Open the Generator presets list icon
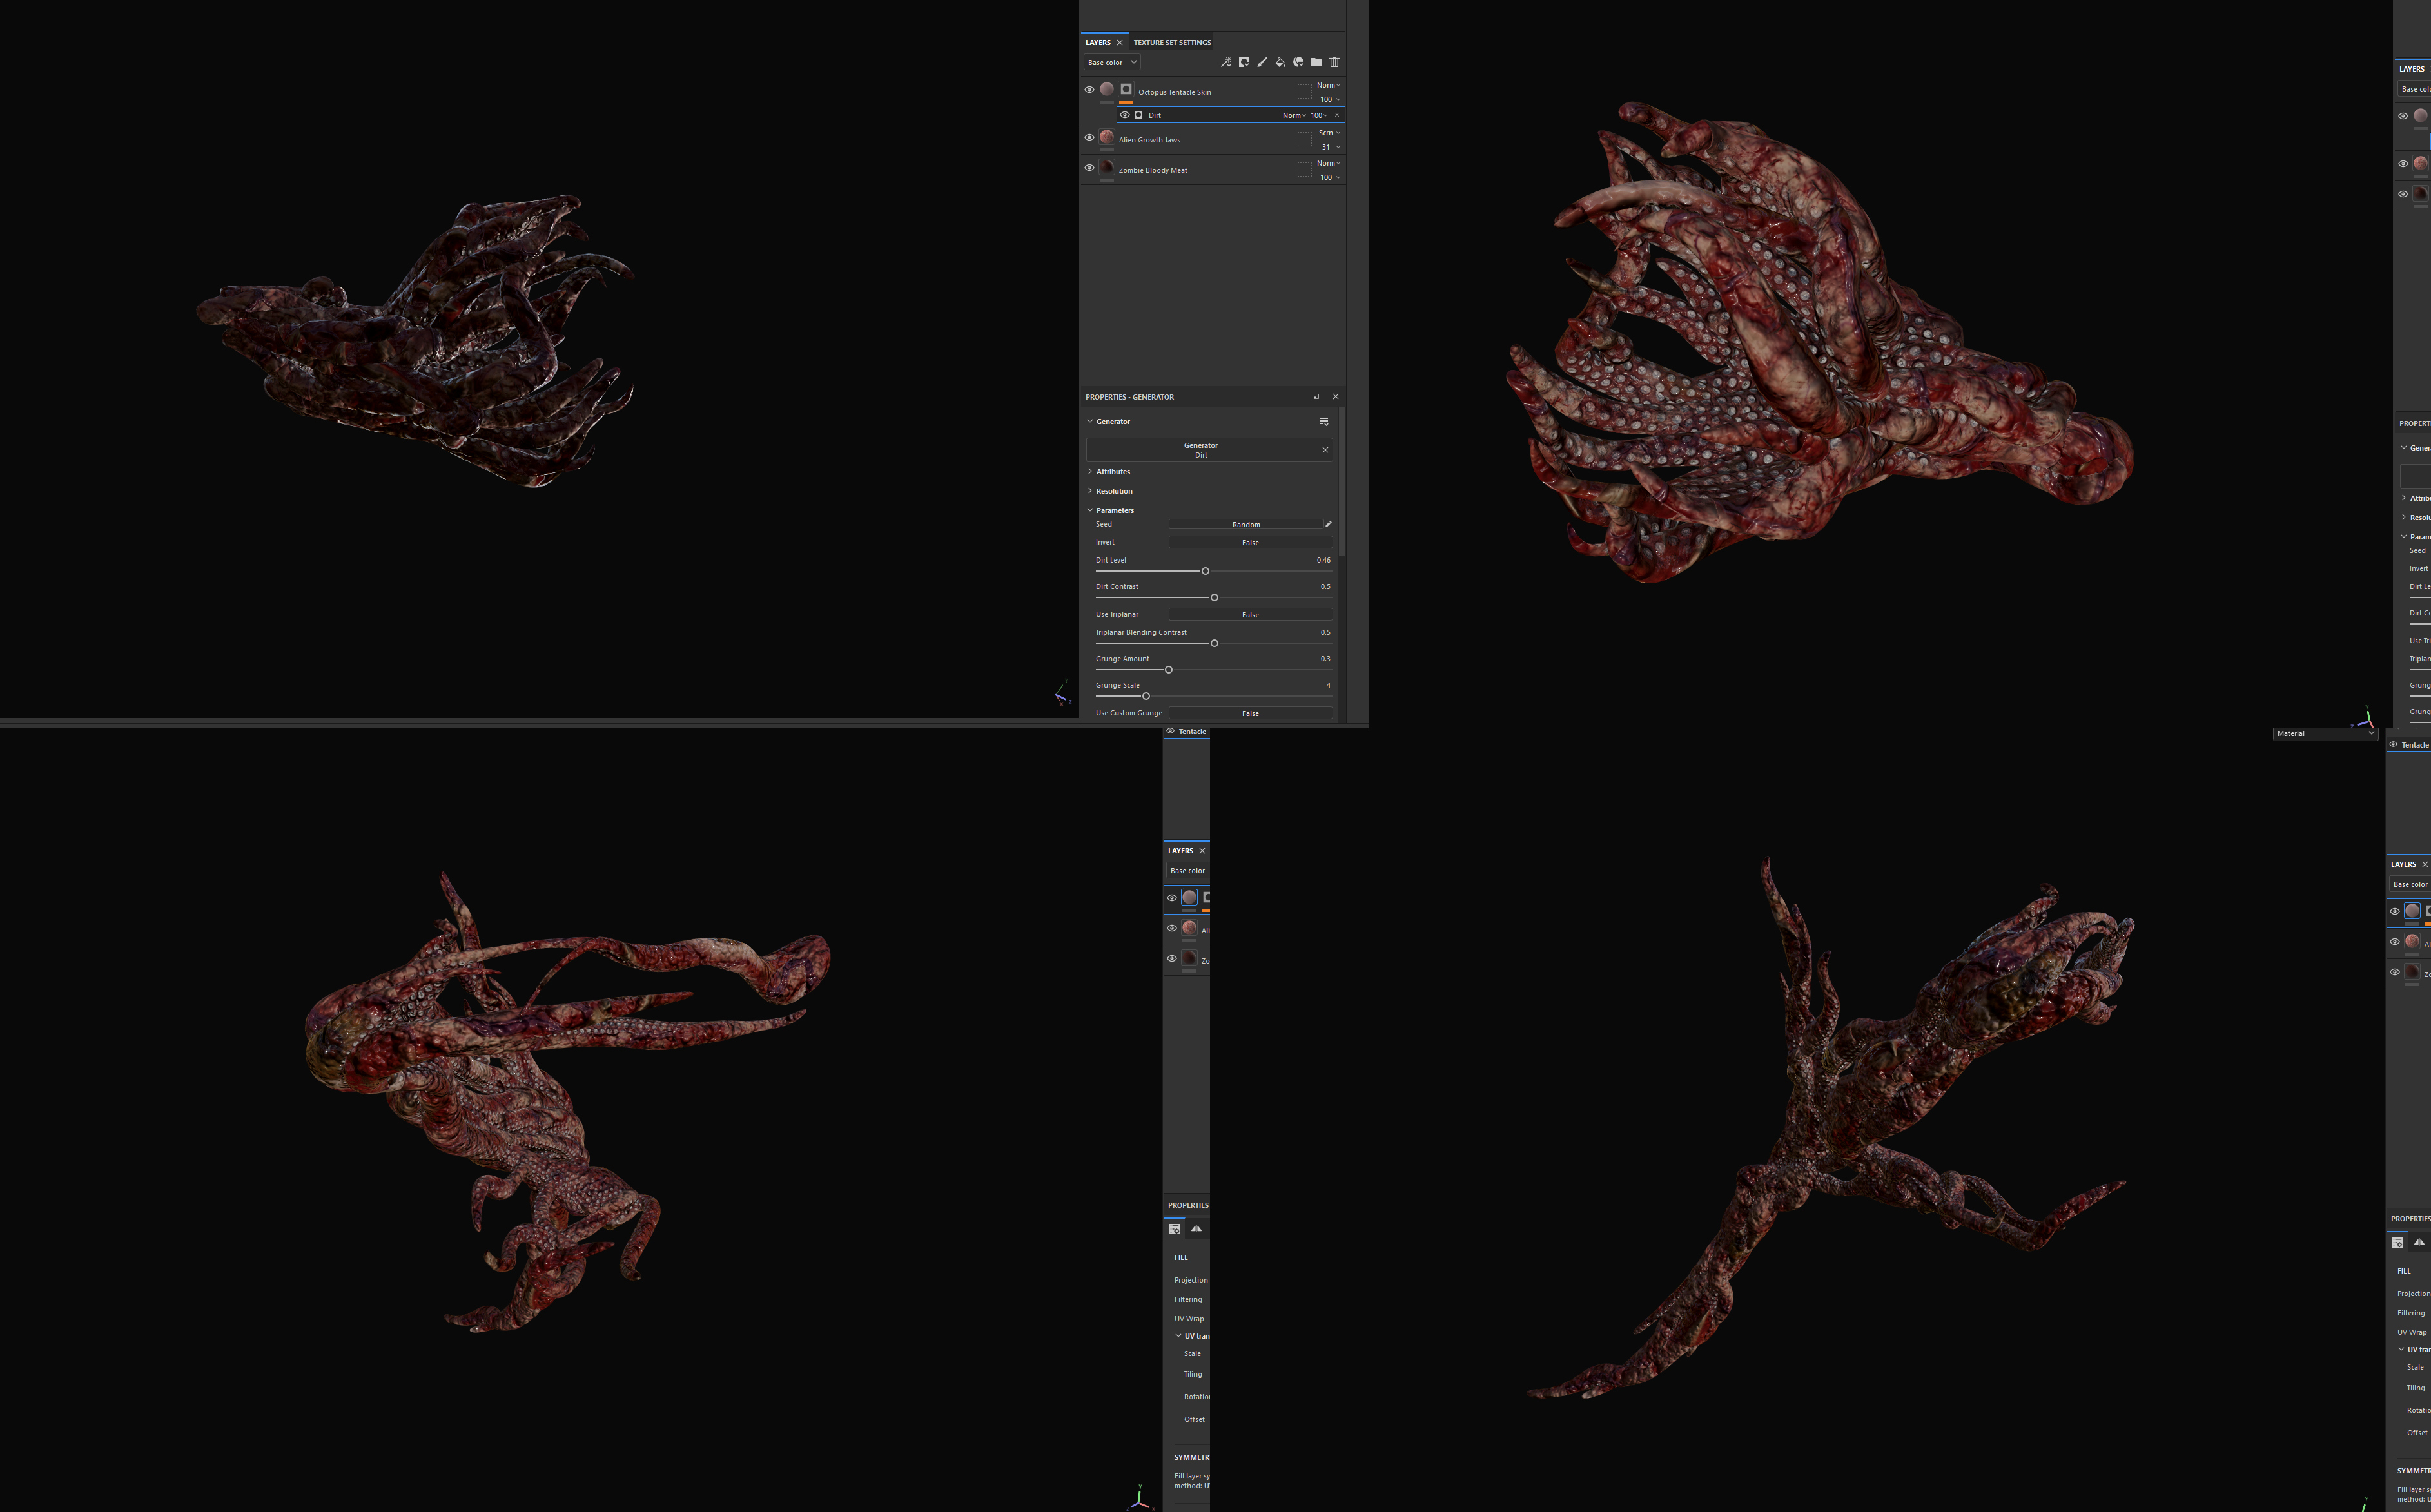The width and height of the screenshot is (2431, 1512). click(1324, 421)
